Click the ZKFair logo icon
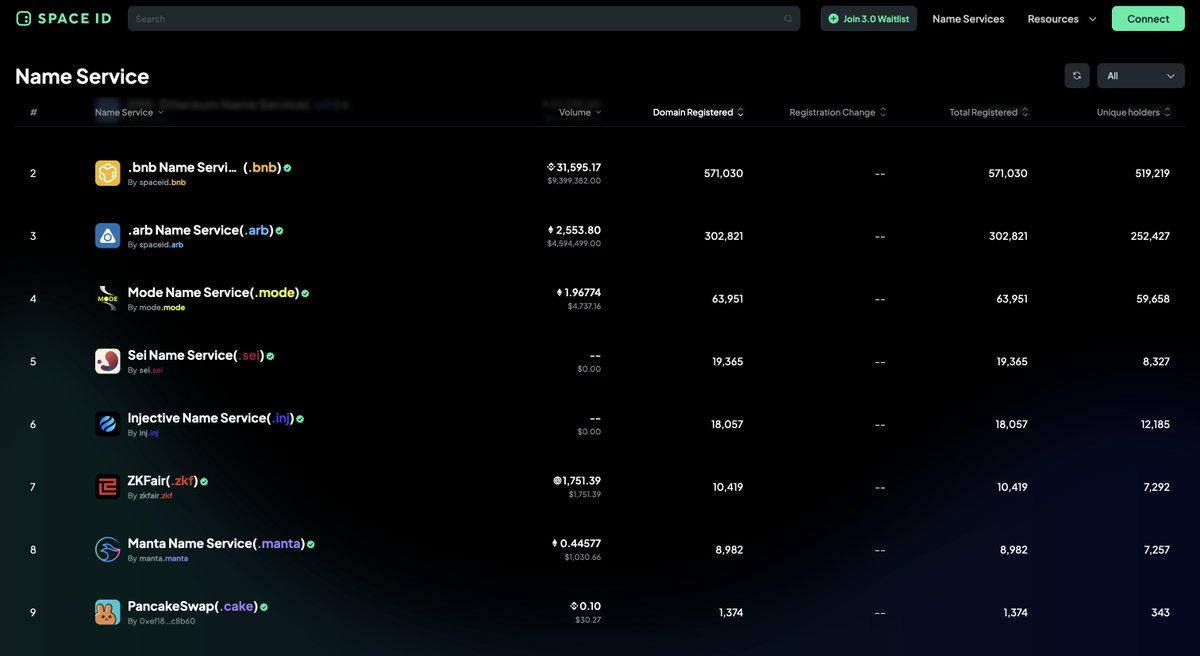Image resolution: width=1200 pixels, height=656 pixels. point(108,487)
